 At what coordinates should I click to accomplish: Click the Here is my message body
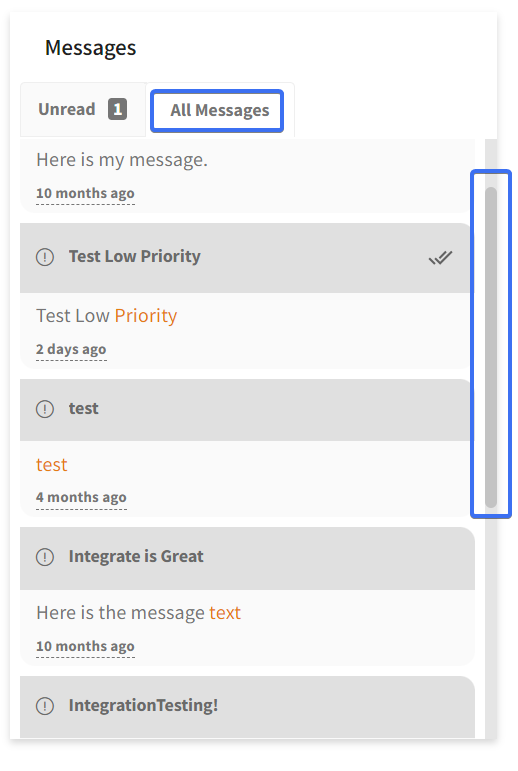pos(122,160)
